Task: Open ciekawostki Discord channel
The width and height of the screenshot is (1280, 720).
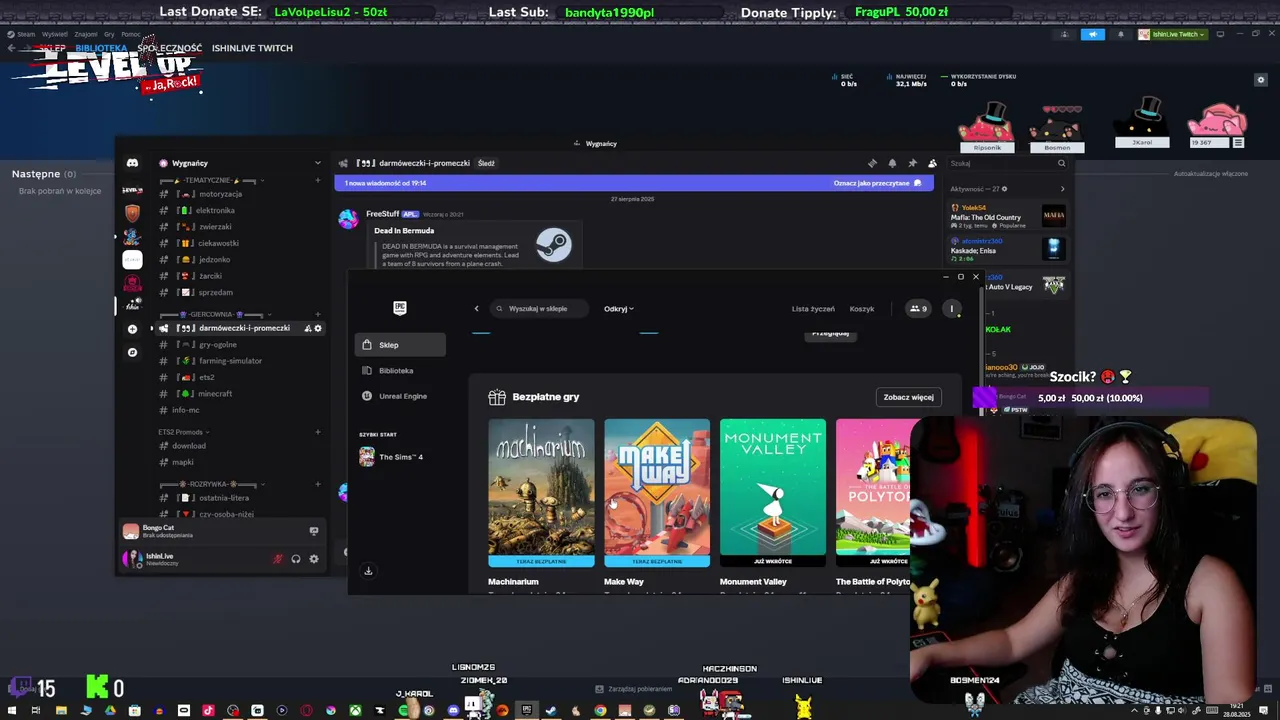Action: 239,243
